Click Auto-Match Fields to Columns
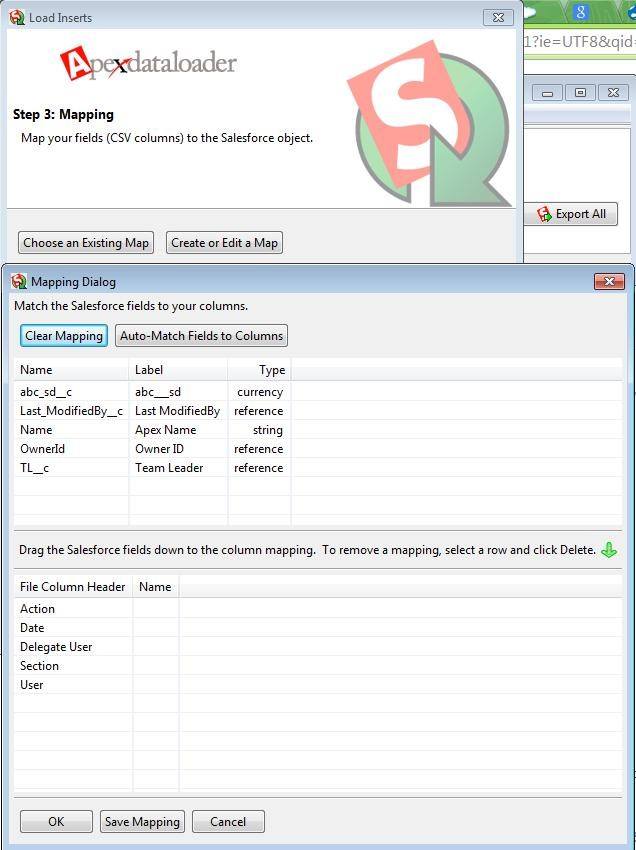Viewport: 636px width, 850px height. (201, 336)
